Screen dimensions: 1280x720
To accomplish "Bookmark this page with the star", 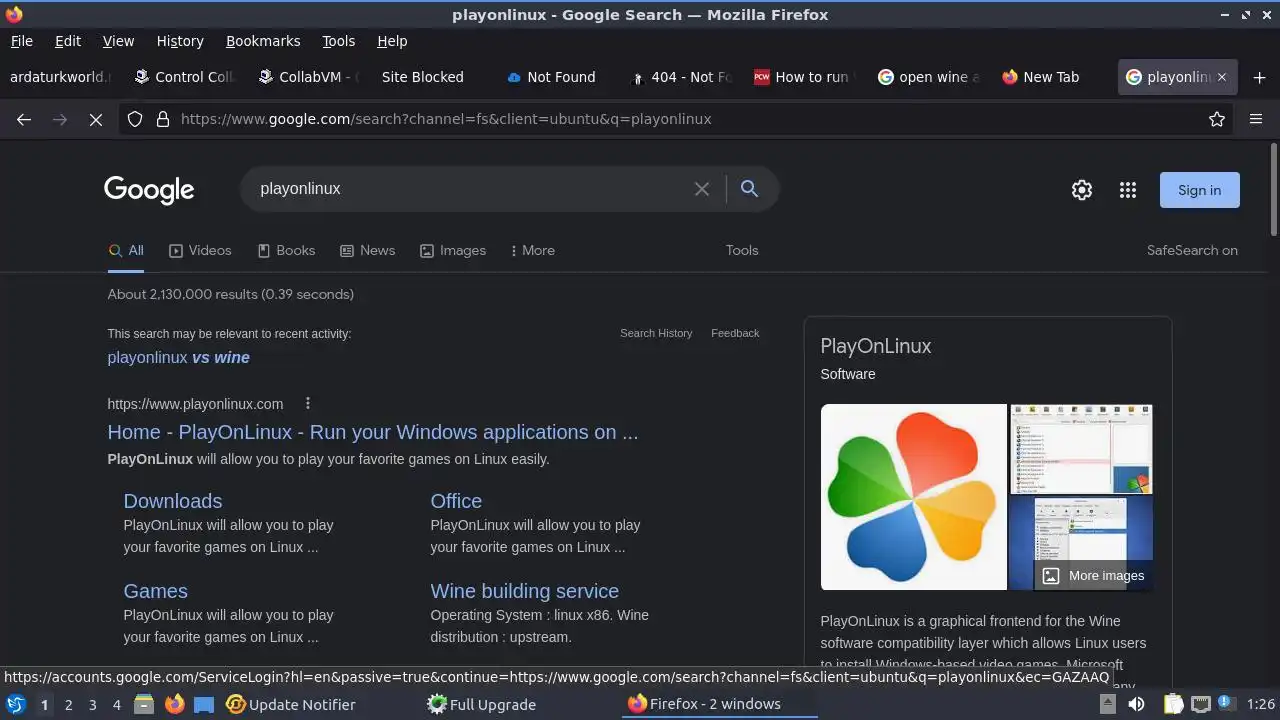I will (1217, 119).
